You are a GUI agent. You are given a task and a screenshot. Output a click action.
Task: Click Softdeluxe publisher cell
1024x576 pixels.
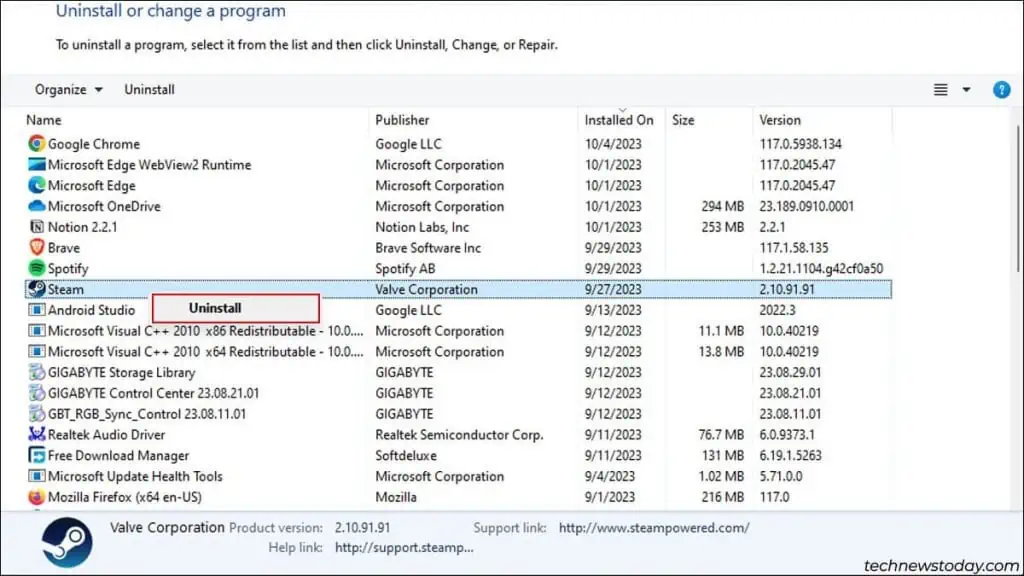click(x=406, y=456)
